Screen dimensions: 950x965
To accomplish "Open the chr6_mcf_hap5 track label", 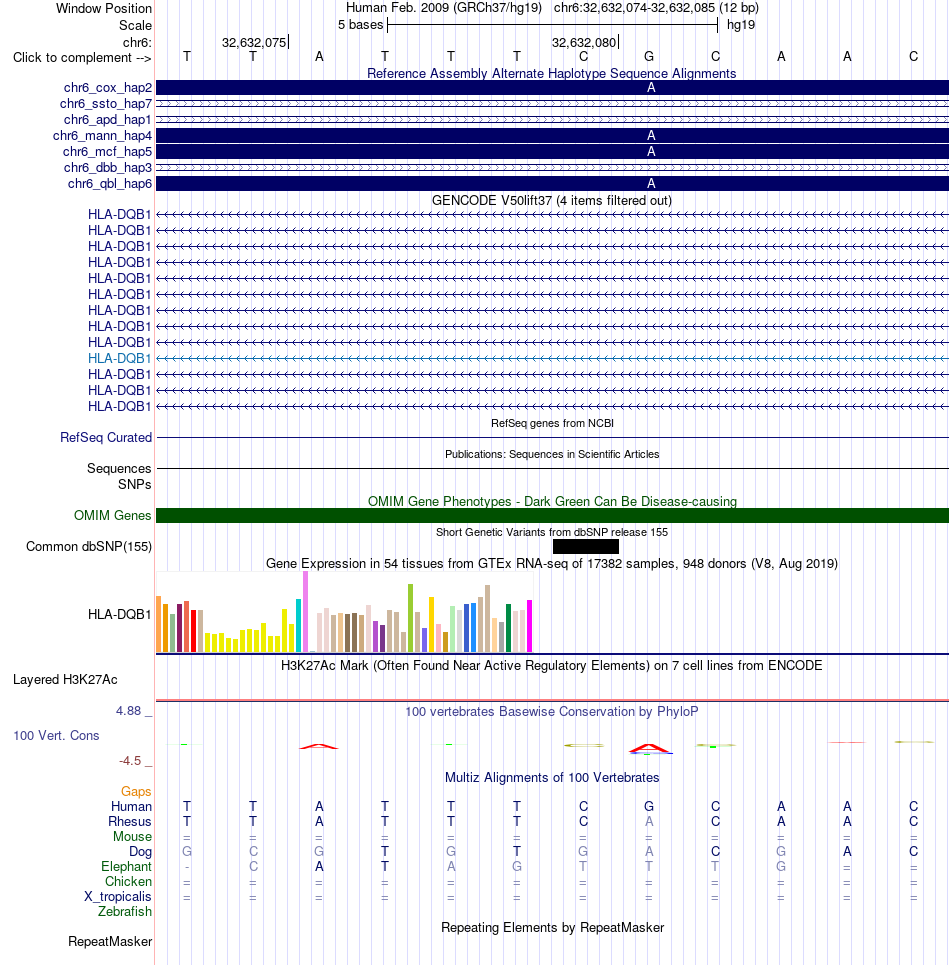I will click(x=107, y=151).
